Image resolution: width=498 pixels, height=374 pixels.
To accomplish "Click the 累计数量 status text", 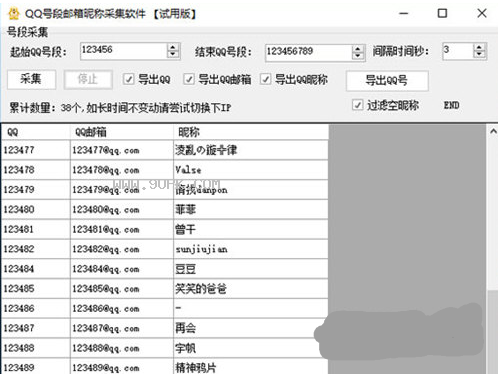I will (120, 108).
